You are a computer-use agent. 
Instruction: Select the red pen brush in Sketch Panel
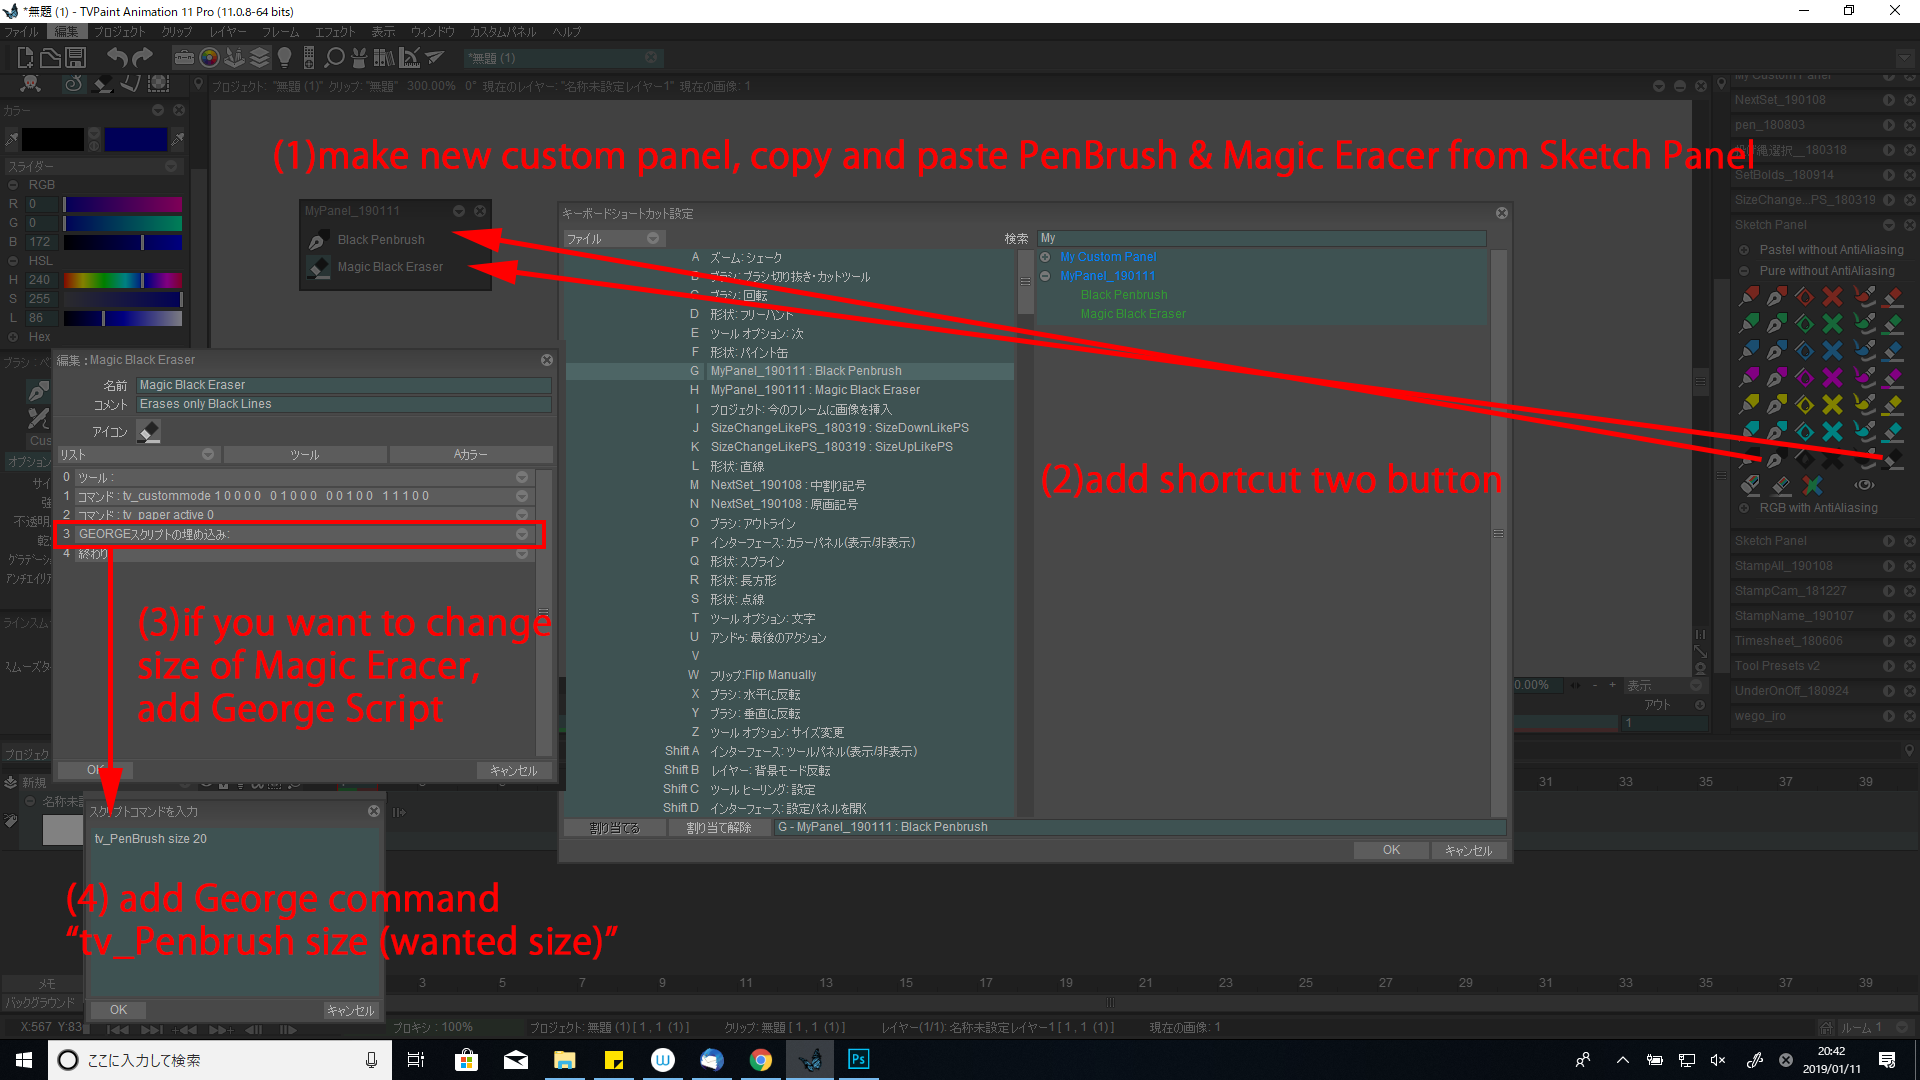tap(1776, 297)
